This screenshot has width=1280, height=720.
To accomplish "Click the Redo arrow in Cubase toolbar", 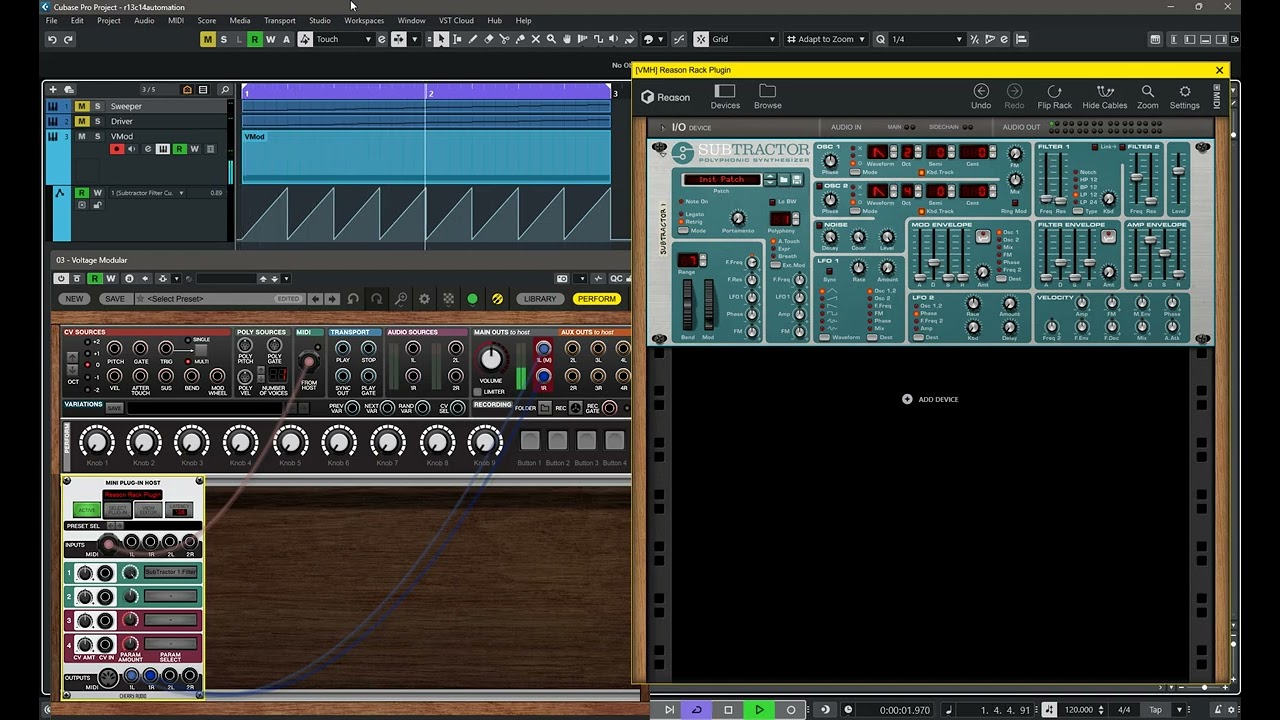I will click(68, 39).
